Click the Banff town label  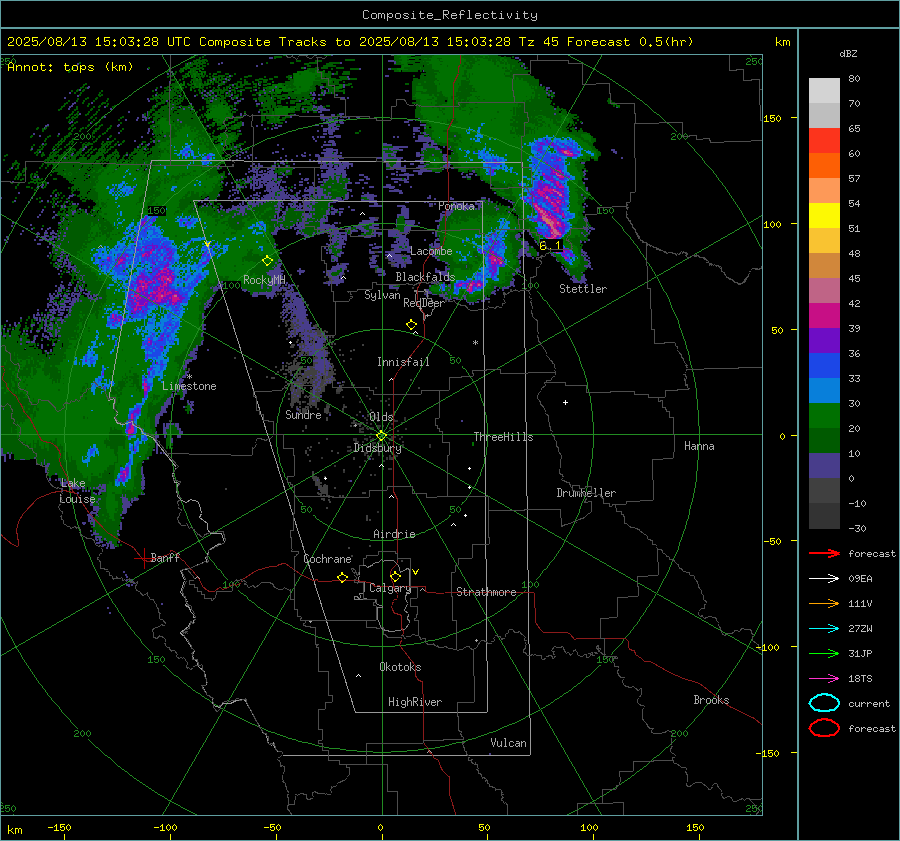(x=165, y=557)
